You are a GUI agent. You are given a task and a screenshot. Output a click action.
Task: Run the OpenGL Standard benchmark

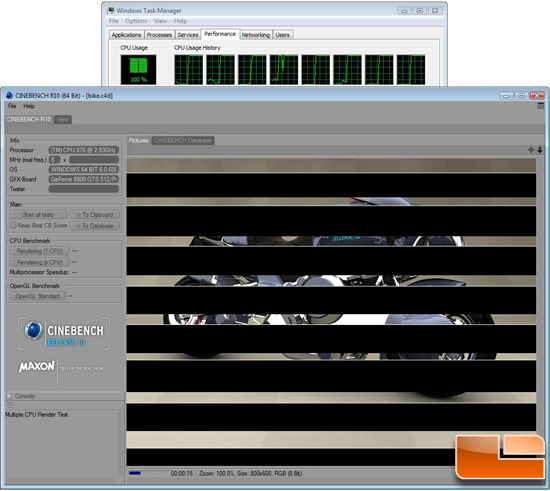pos(38,296)
